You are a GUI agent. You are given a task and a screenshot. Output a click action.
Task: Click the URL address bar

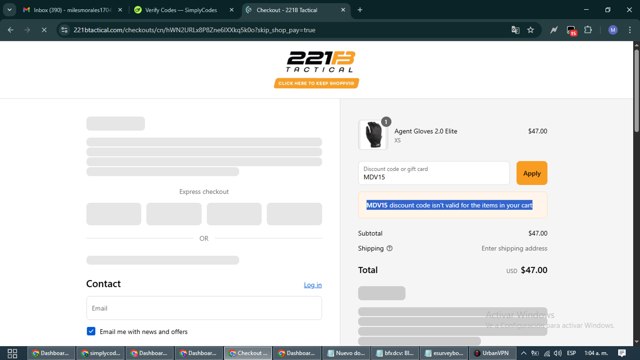tap(286, 30)
